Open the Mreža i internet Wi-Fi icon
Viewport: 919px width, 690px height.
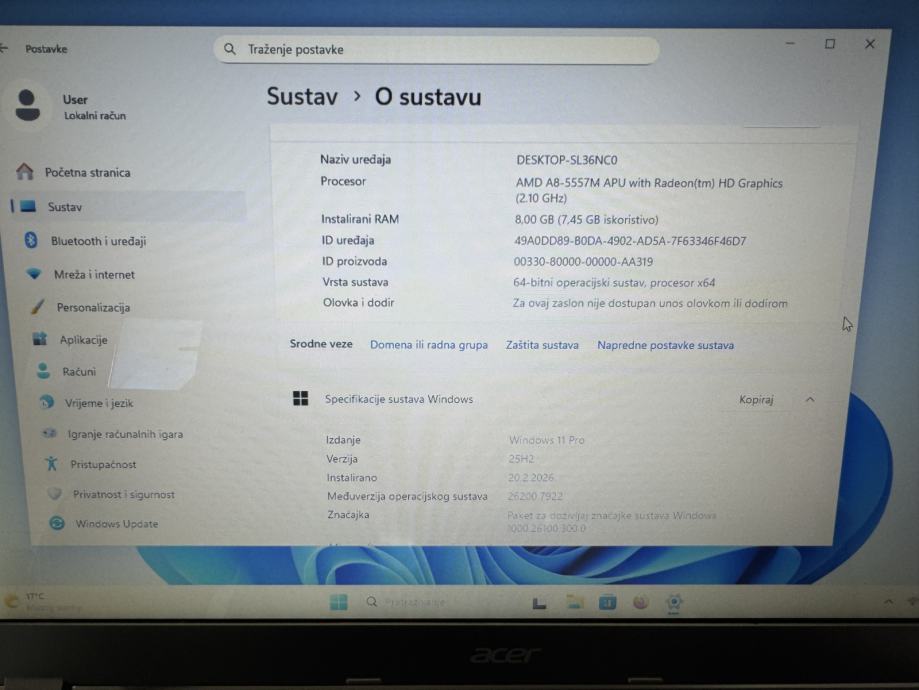coord(34,274)
